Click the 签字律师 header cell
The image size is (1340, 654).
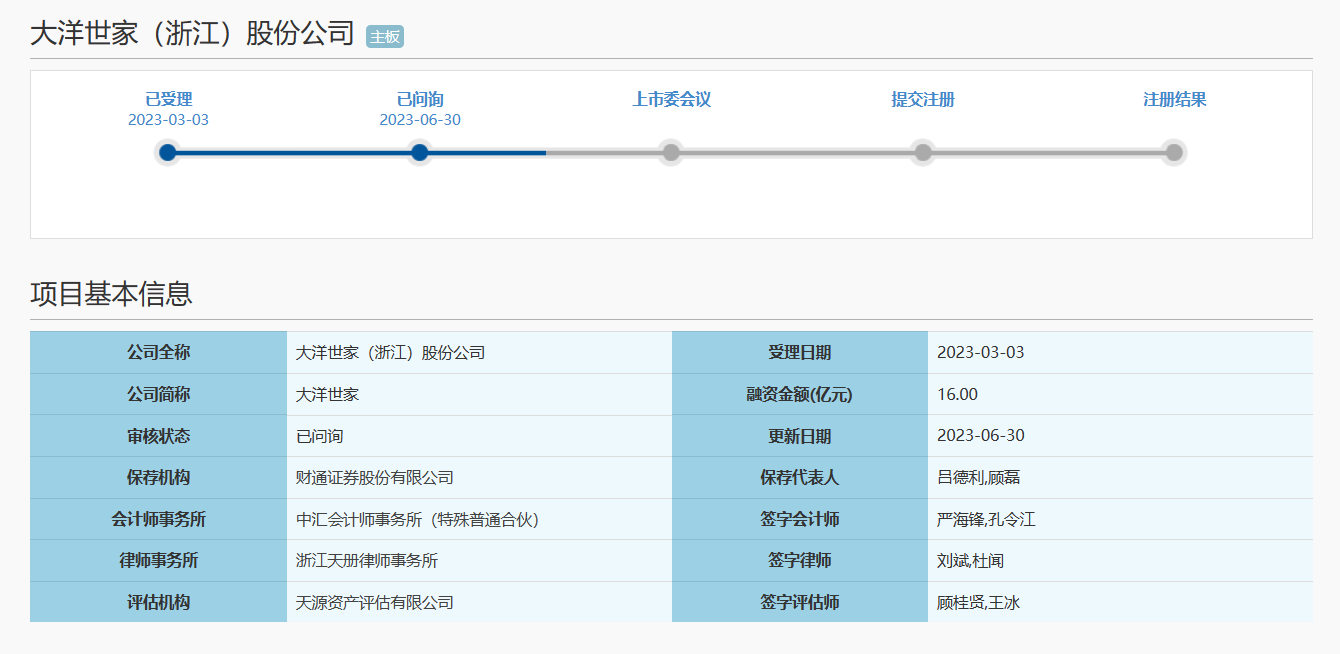pos(800,561)
